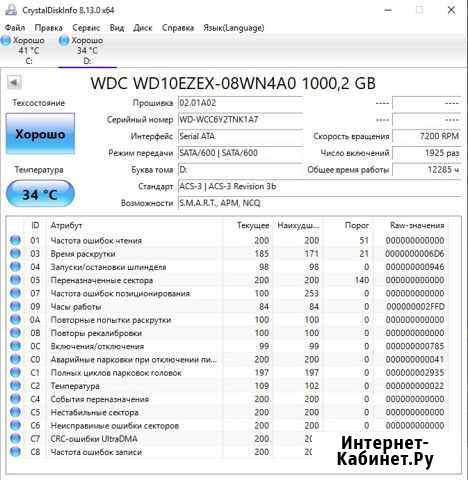Click the status orb for CRC-ошибки UltraDMA row
468x480 pixels.
(x=15, y=438)
